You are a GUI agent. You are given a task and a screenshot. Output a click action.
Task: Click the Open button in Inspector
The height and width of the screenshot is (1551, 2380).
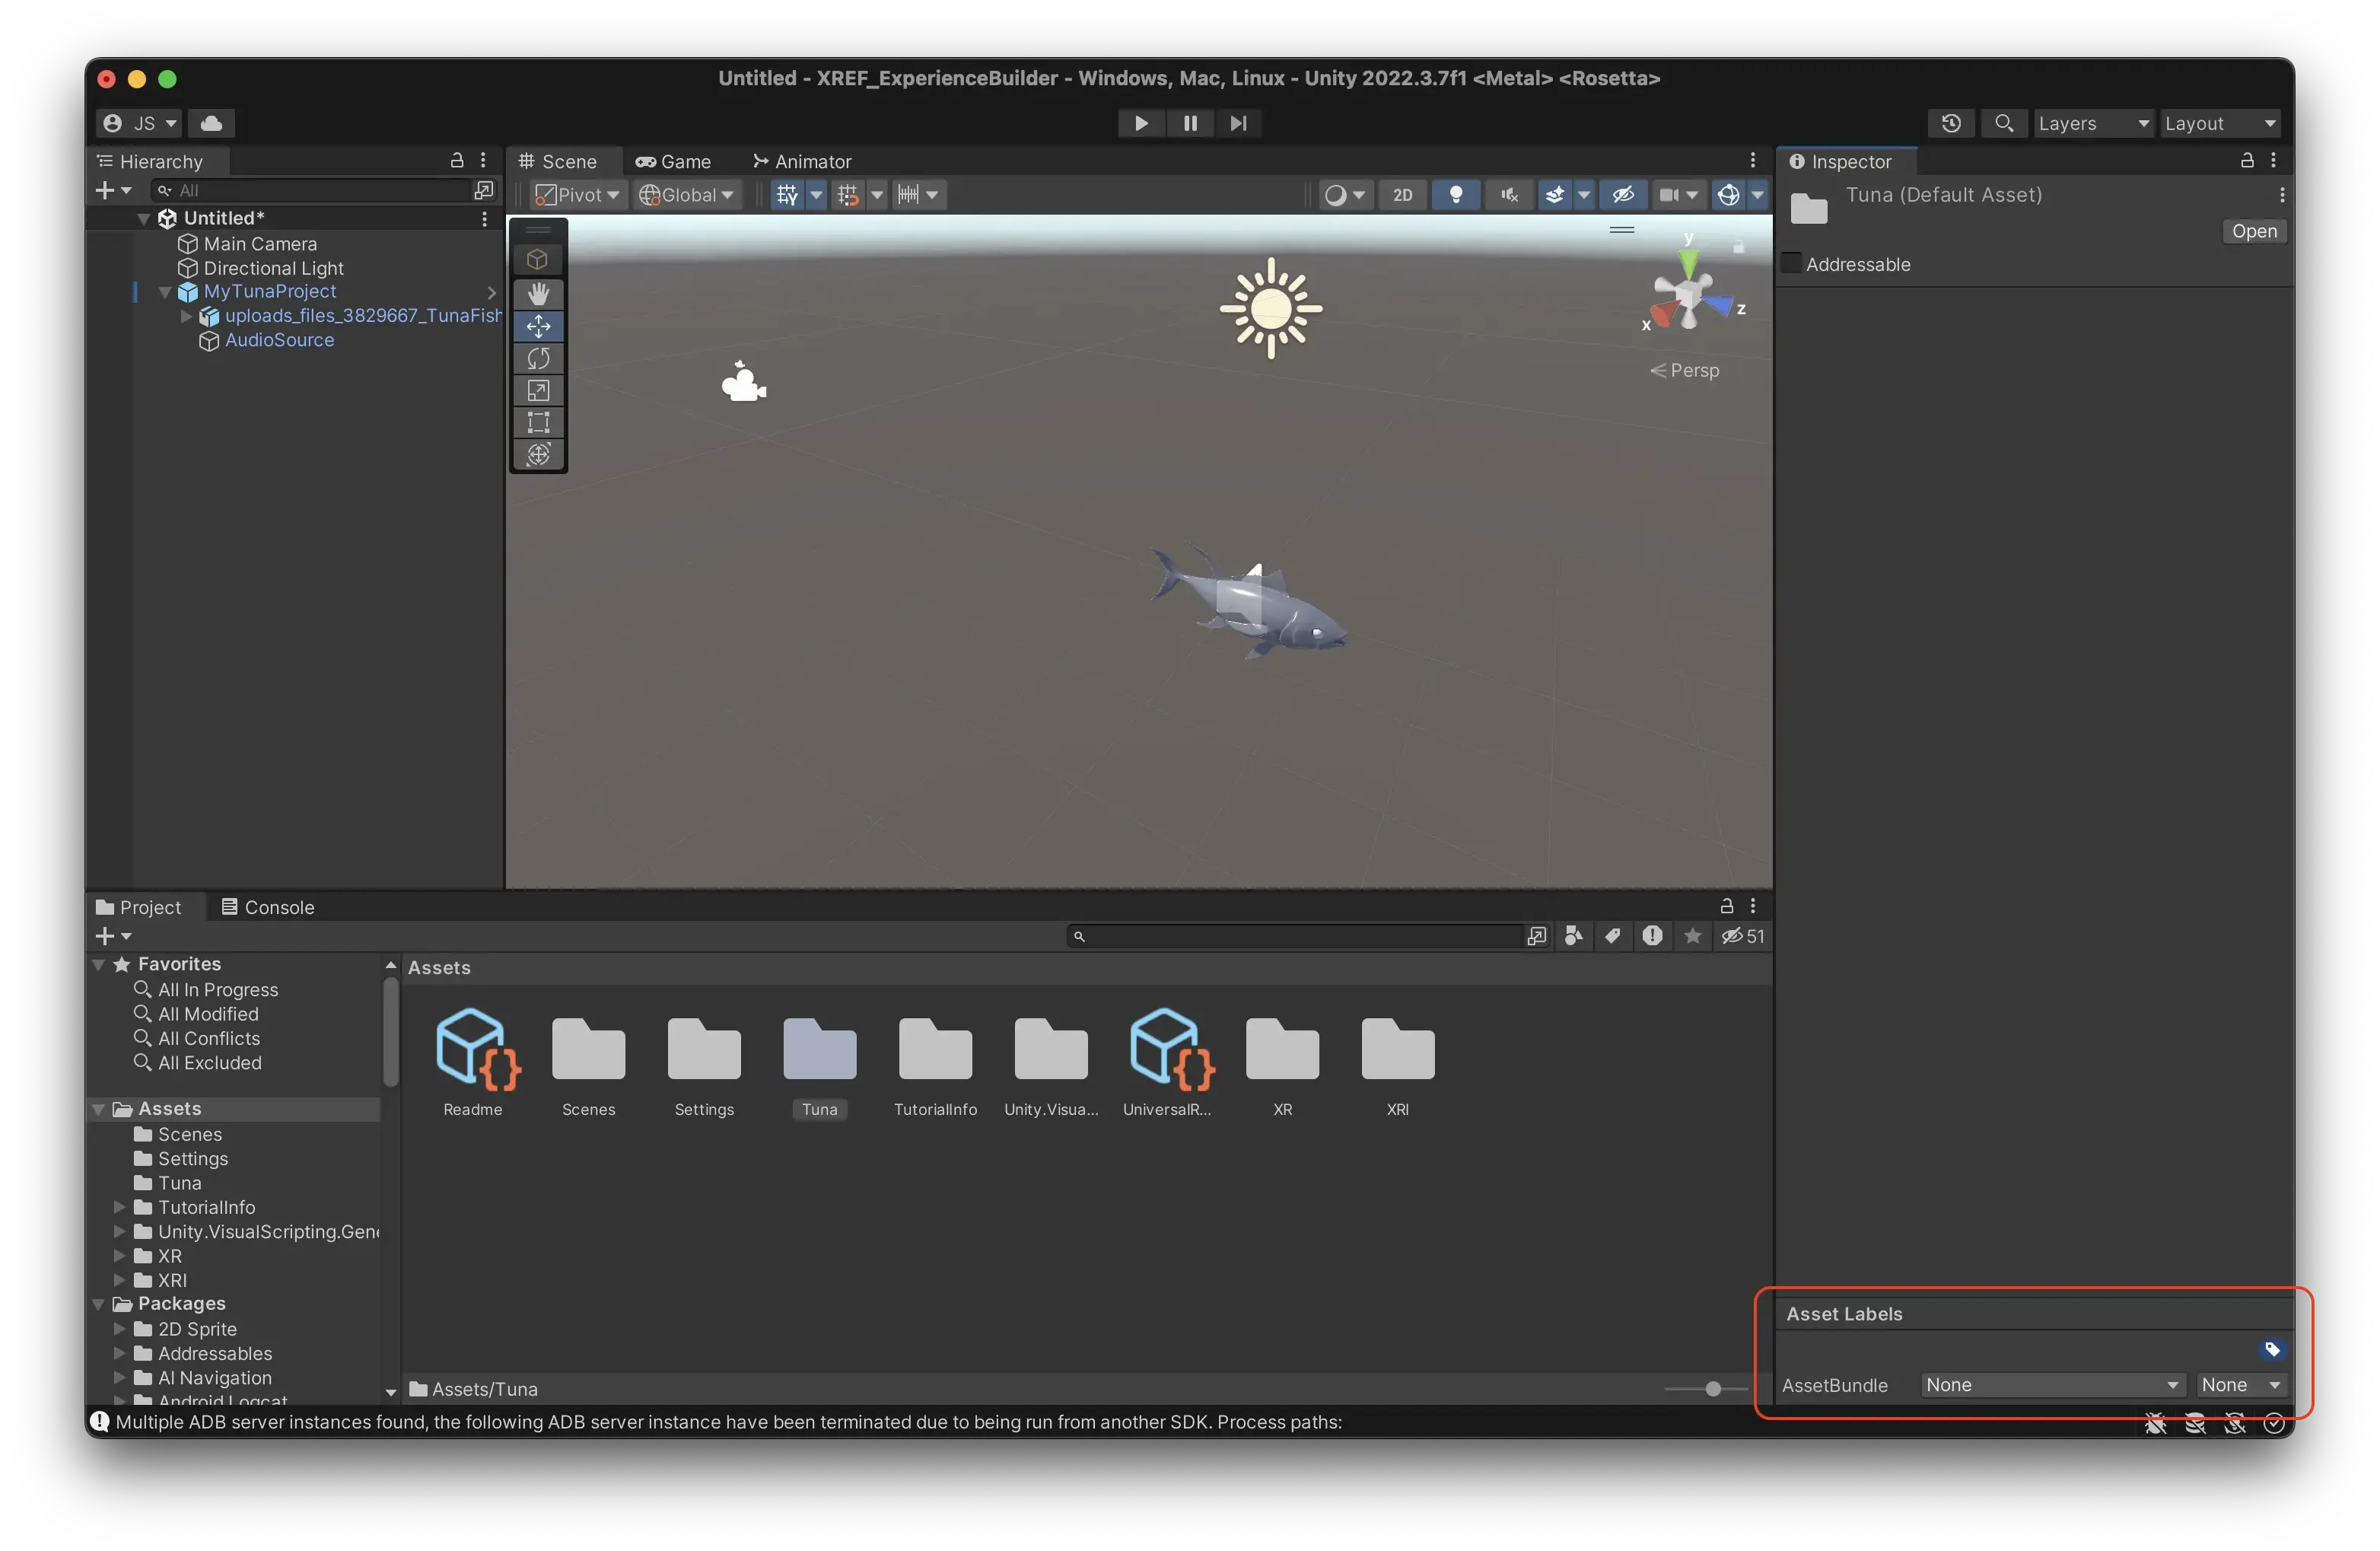pyautogui.click(x=2253, y=231)
